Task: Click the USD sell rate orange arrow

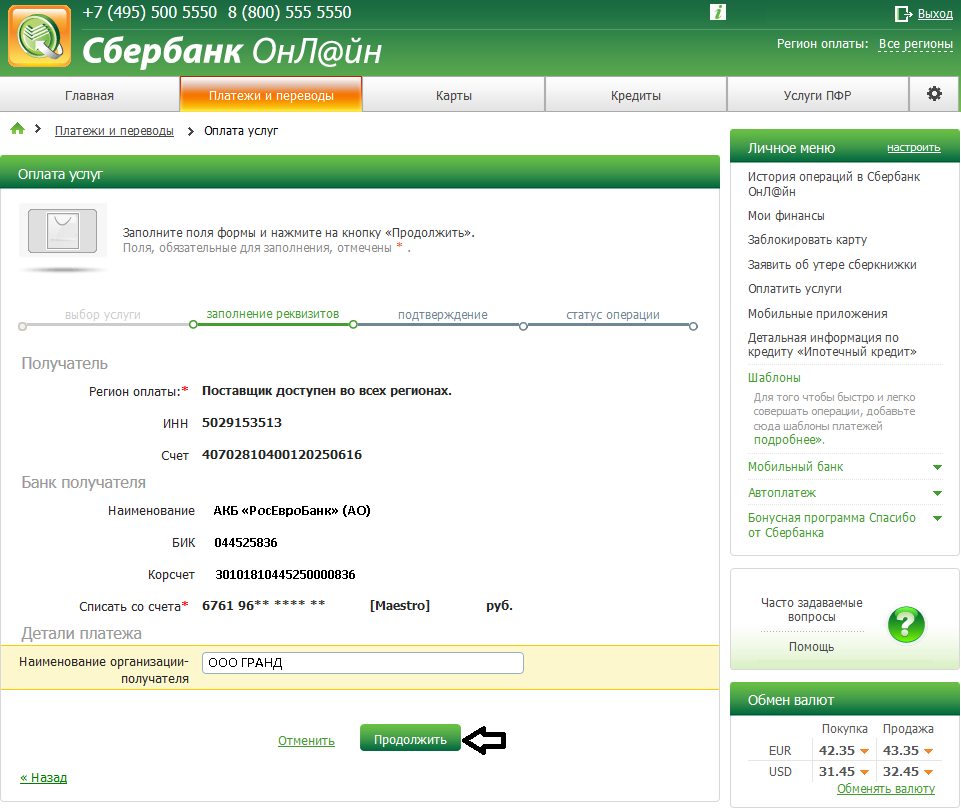Action: (x=928, y=772)
